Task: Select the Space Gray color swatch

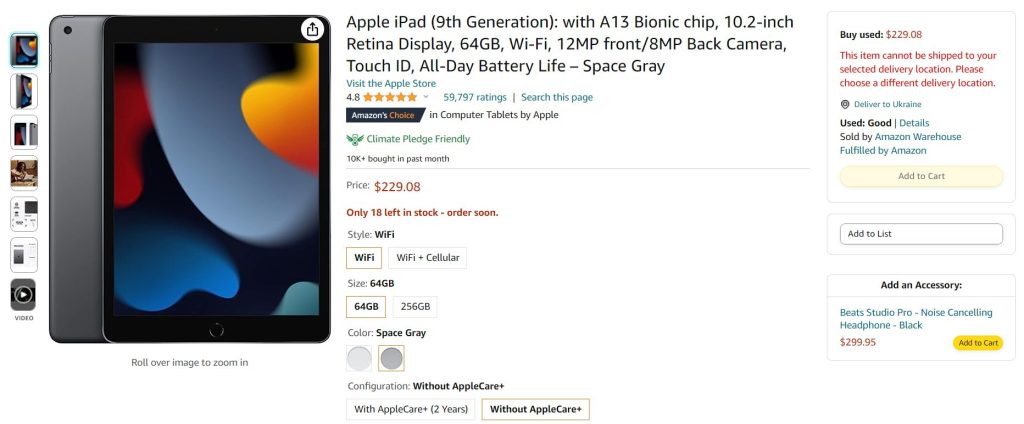Action: [x=392, y=358]
